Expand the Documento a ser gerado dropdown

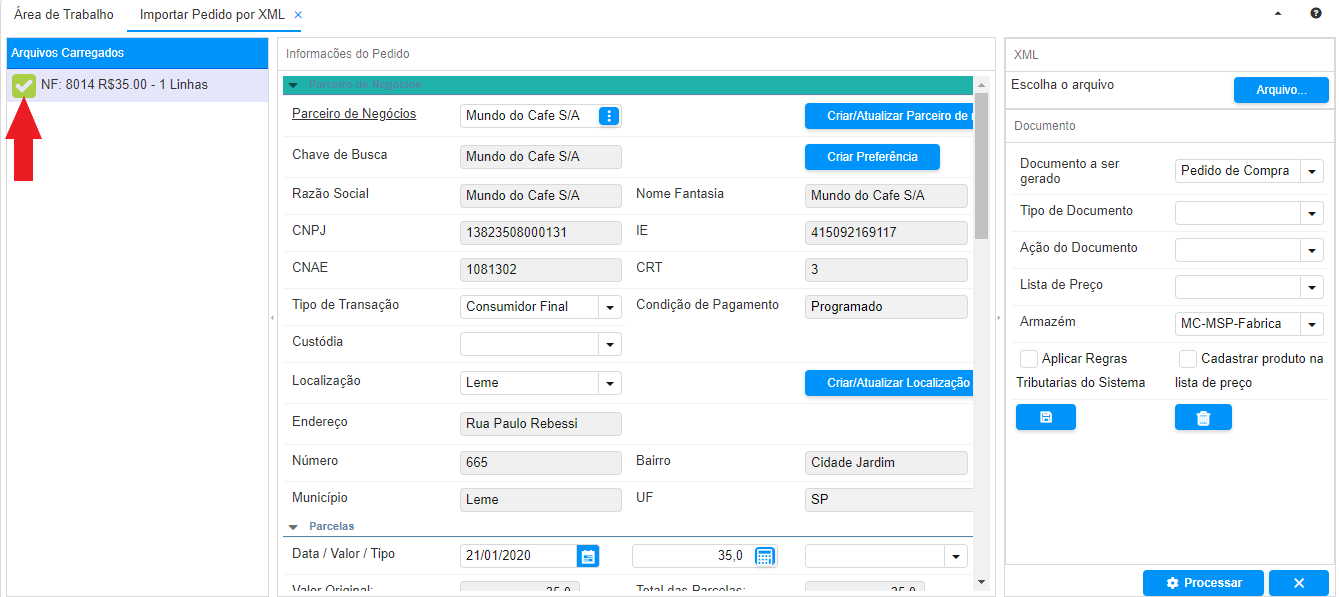click(1312, 171)
